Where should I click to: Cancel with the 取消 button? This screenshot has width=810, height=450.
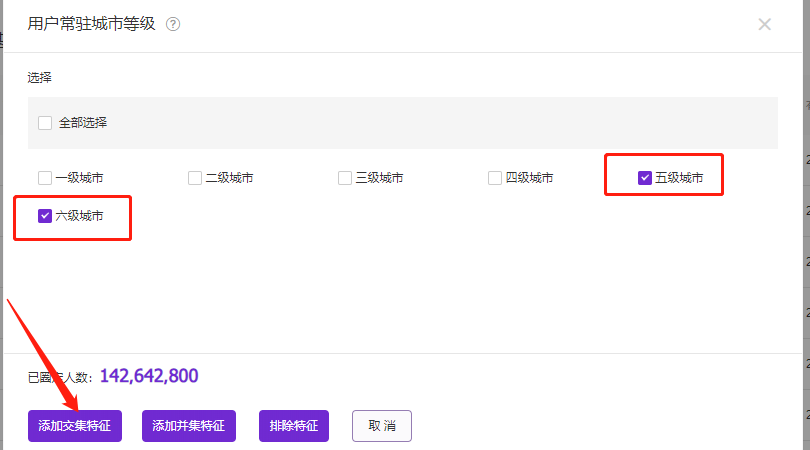coord(382,426)
